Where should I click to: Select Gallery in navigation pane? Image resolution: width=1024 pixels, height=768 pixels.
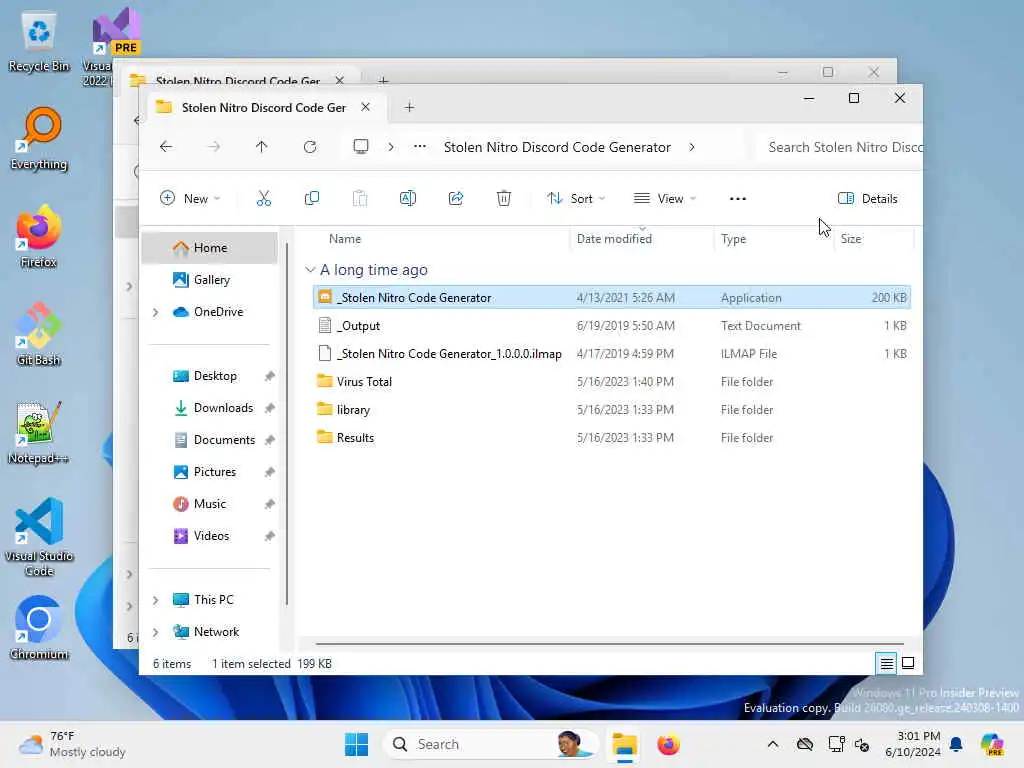210,280
